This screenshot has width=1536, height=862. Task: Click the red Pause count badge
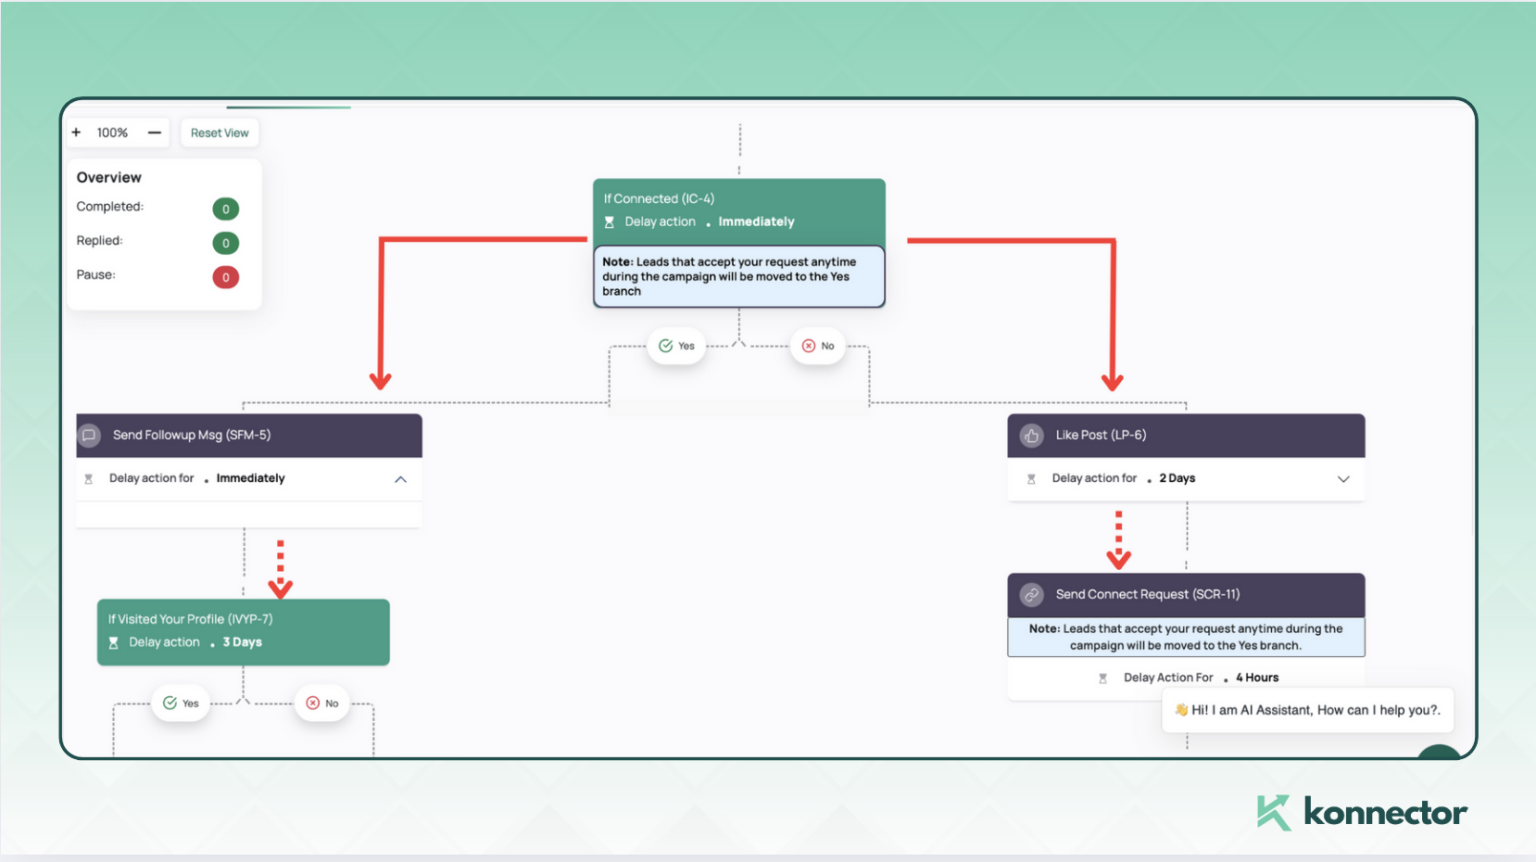pyautogui.click(x=226, y=277)
